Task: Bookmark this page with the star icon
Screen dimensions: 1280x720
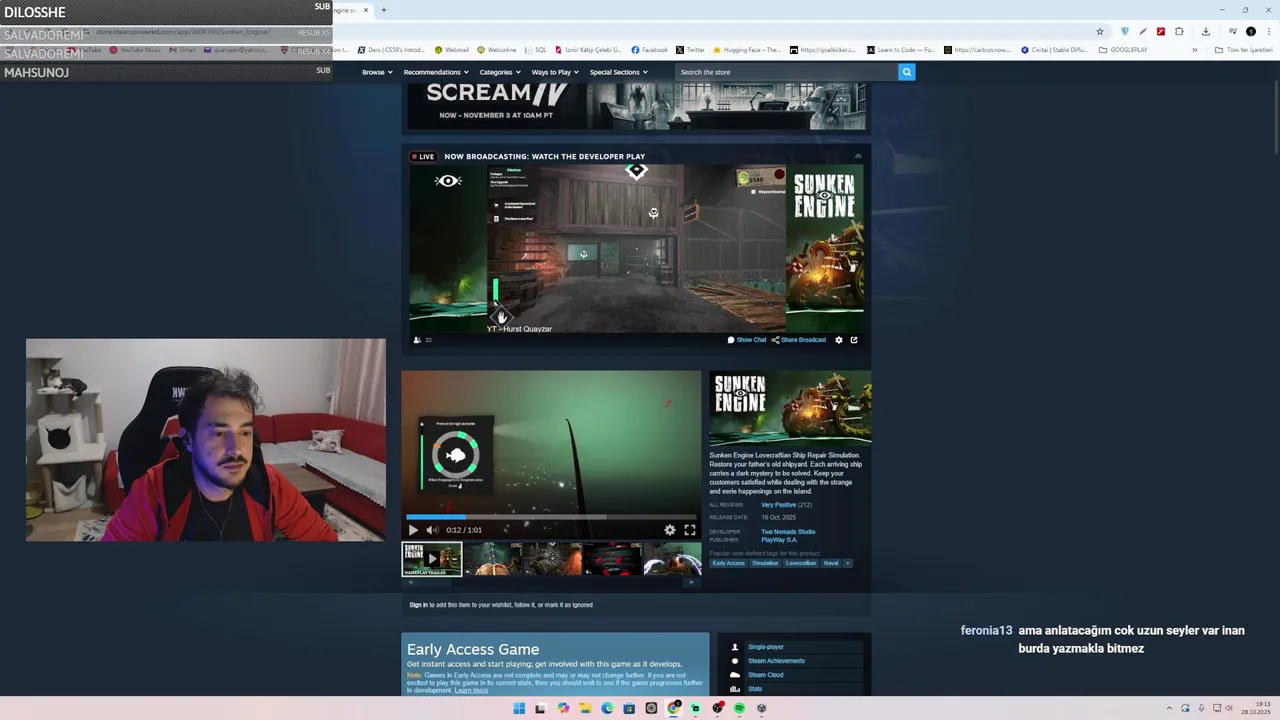Action: click(x=1100, y=31)
